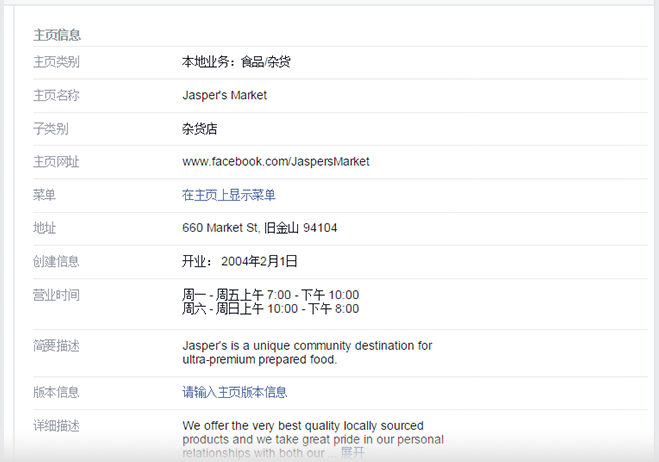Click the opening date 2004年2月1日
The image size is (659, 462).
click(259, 261)
